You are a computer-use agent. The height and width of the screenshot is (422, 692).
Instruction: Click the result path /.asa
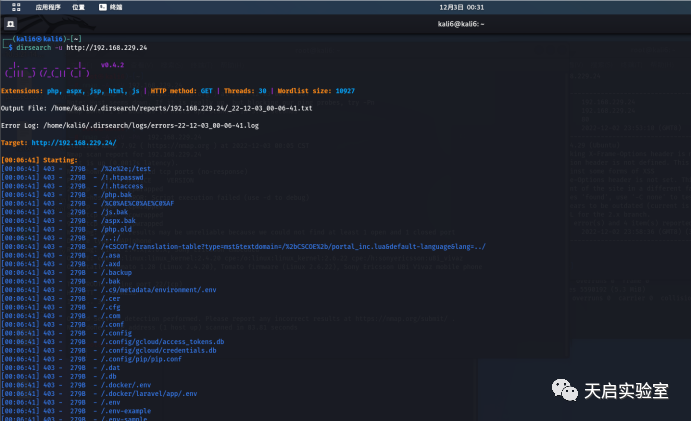coord(111,255)
